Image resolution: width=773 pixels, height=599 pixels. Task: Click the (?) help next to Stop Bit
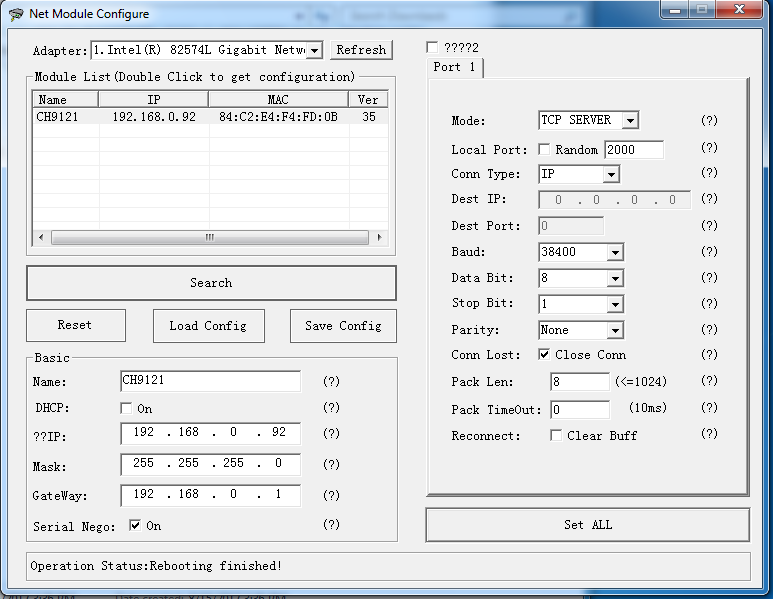(709, 303)
